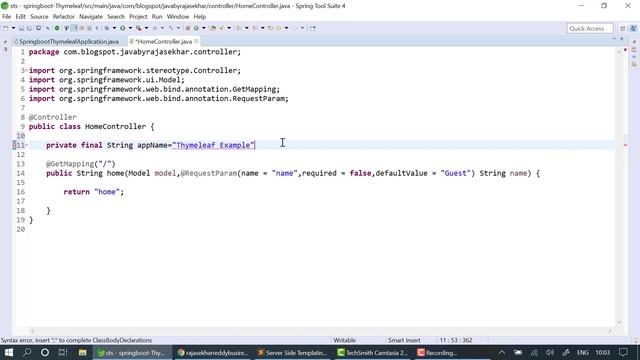Click the Open Type toolbar icon

point(213,28)
